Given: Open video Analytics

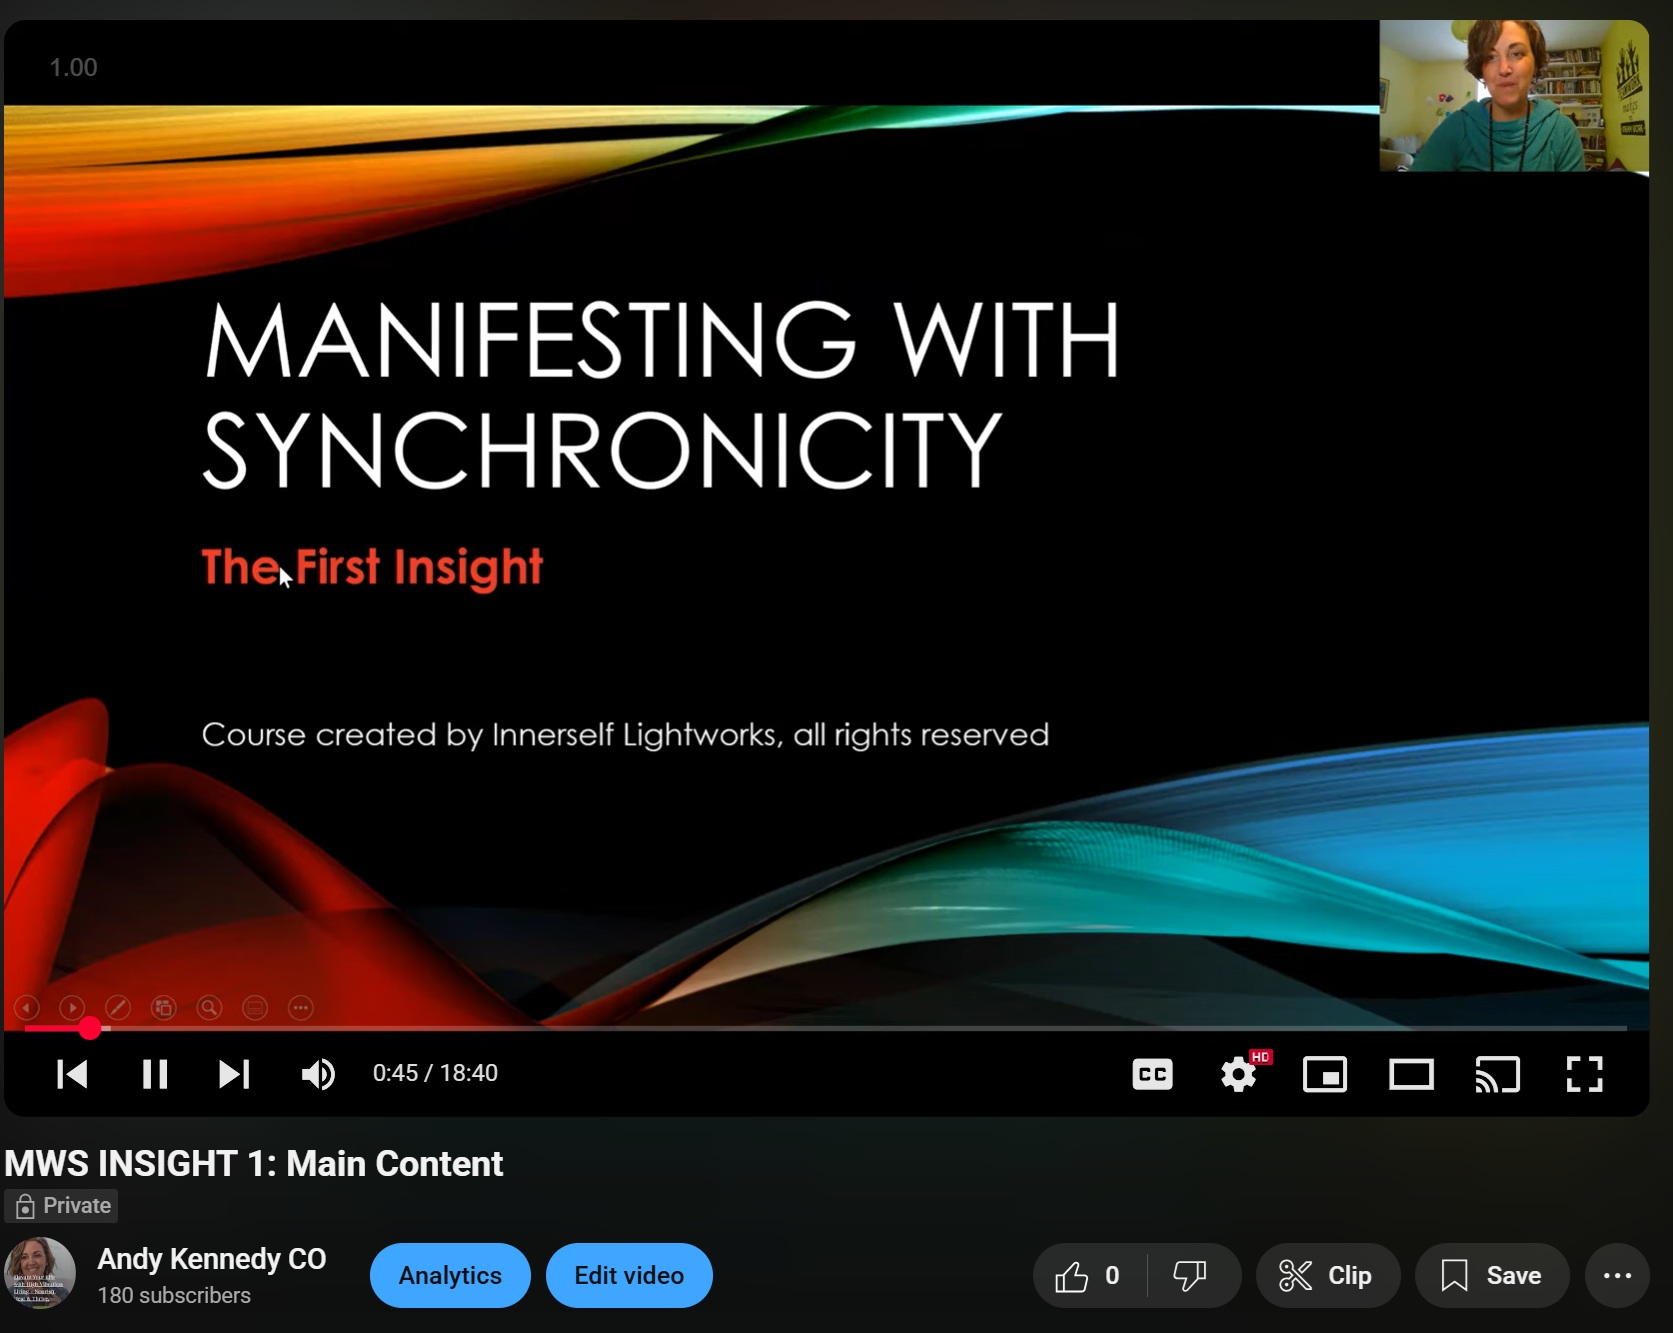Looking at the screenshot, I should click(450, 1276).
